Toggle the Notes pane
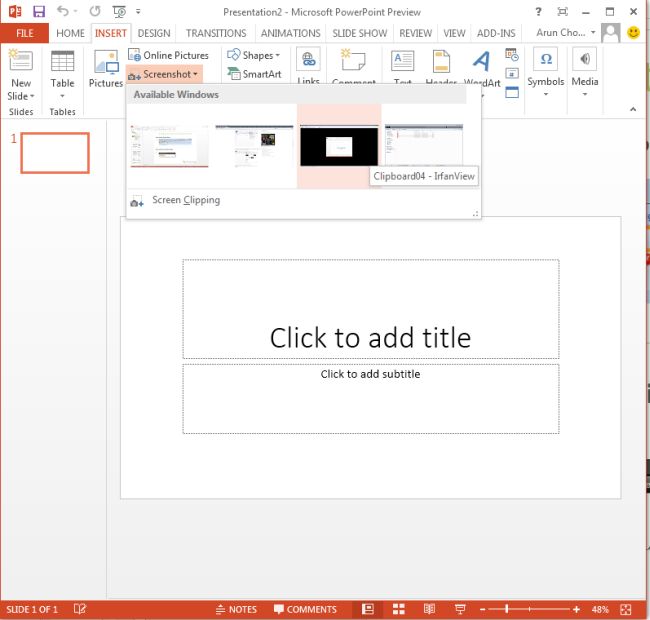The height and width of the screenshot is (620, 650). pos(236,609)
